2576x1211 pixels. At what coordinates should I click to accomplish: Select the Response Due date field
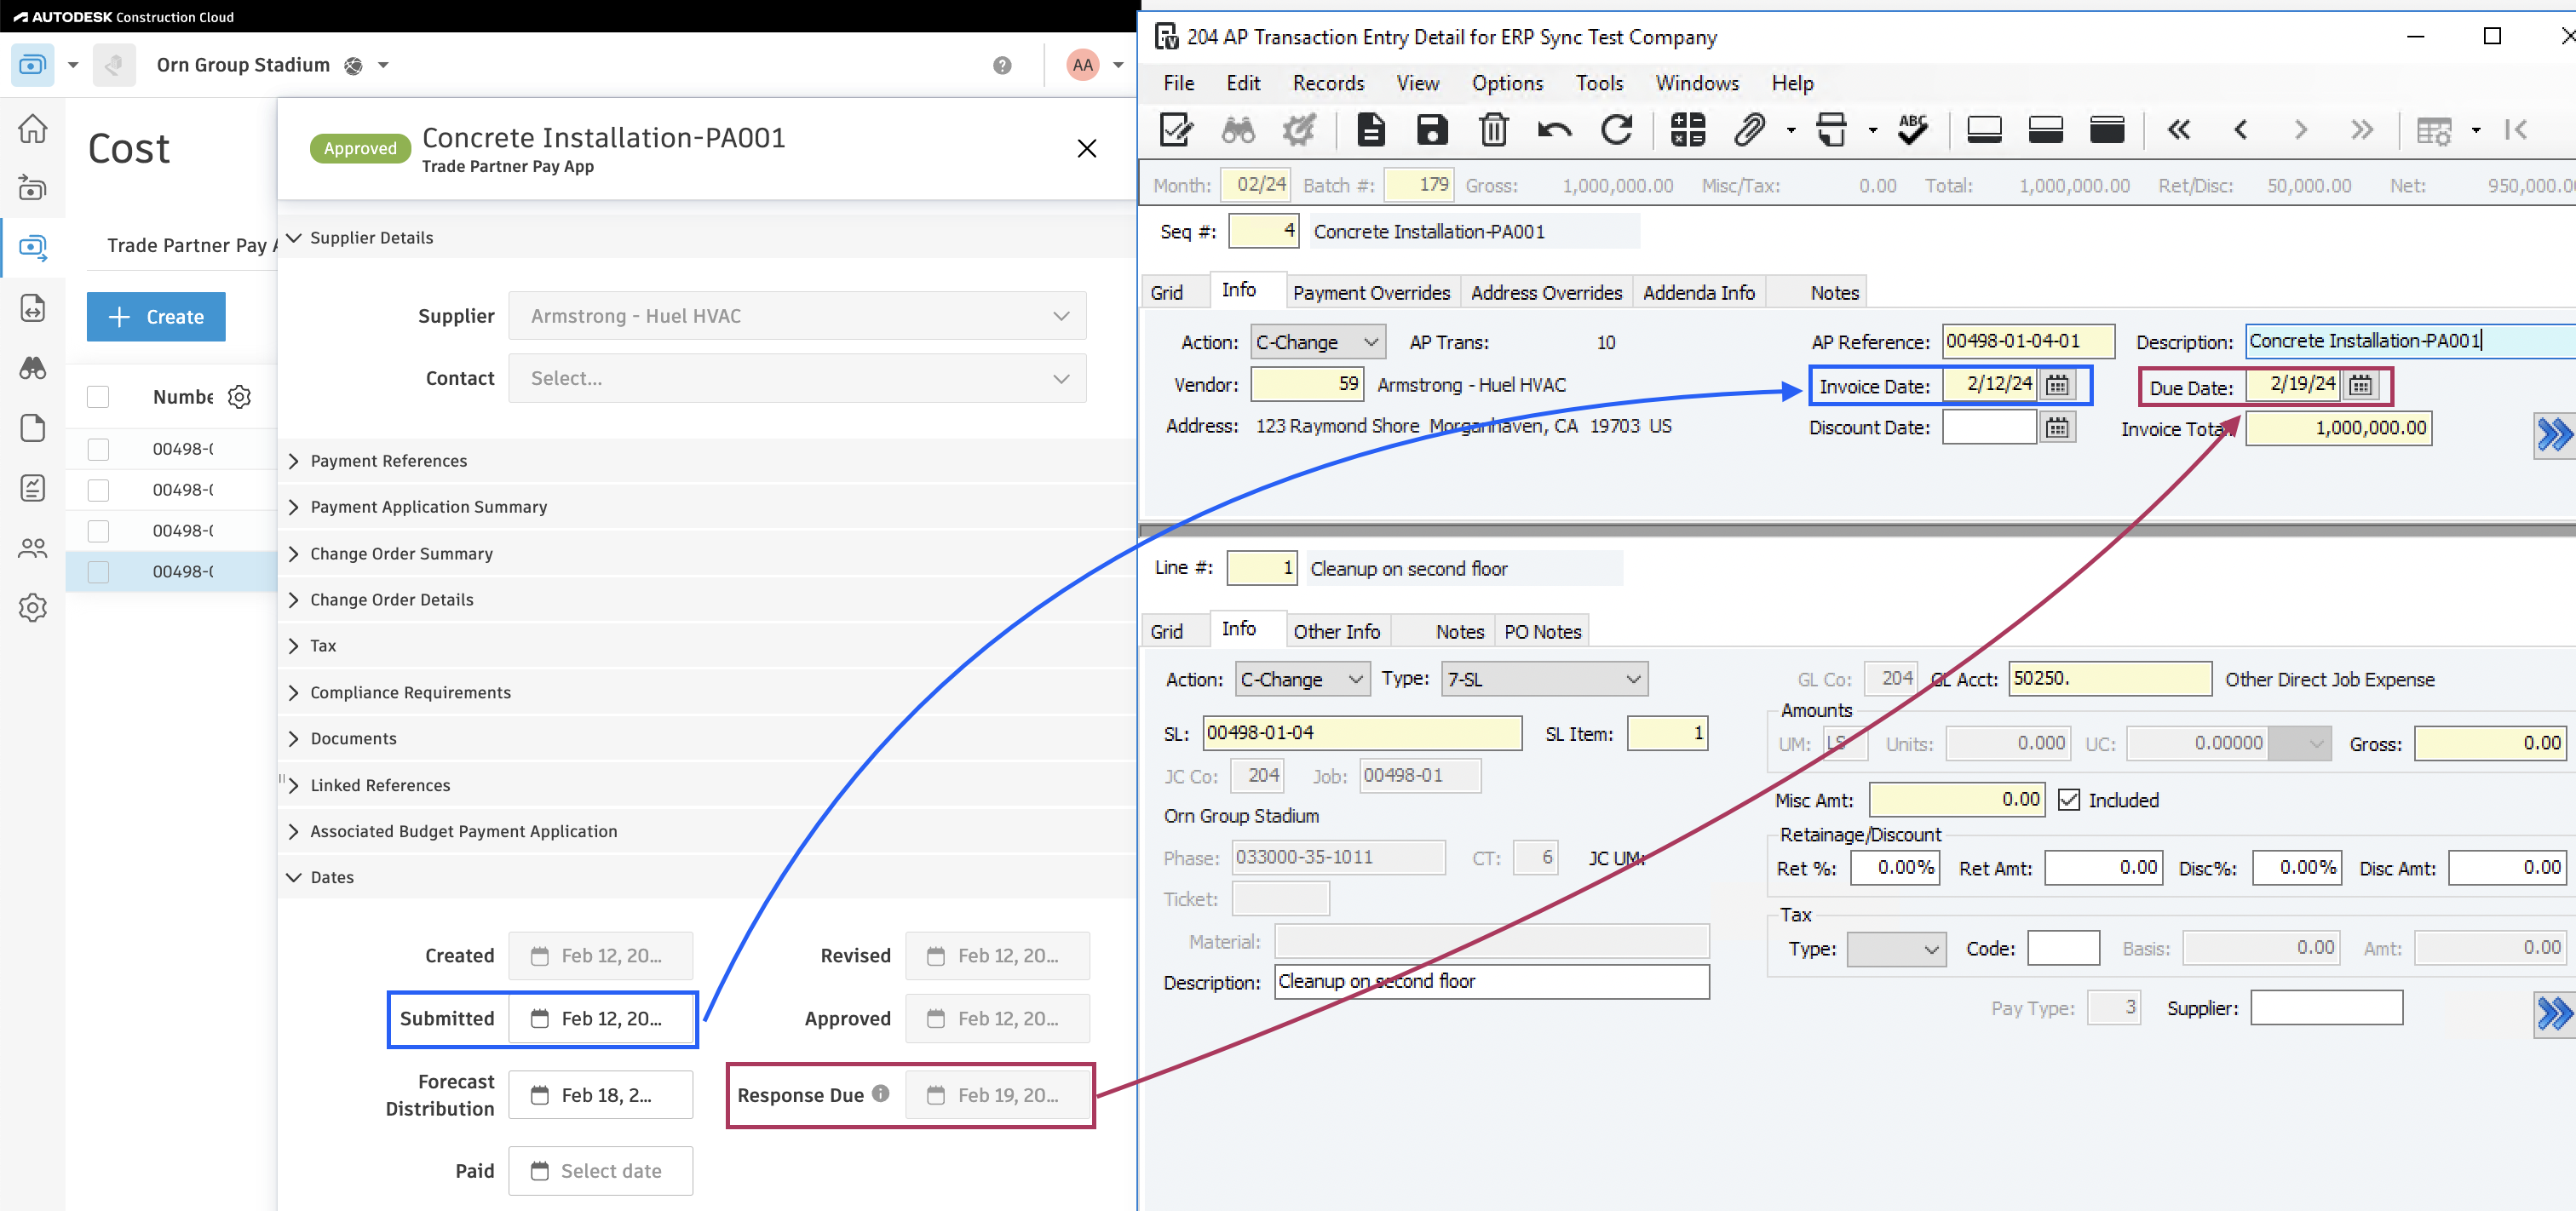998,1094
